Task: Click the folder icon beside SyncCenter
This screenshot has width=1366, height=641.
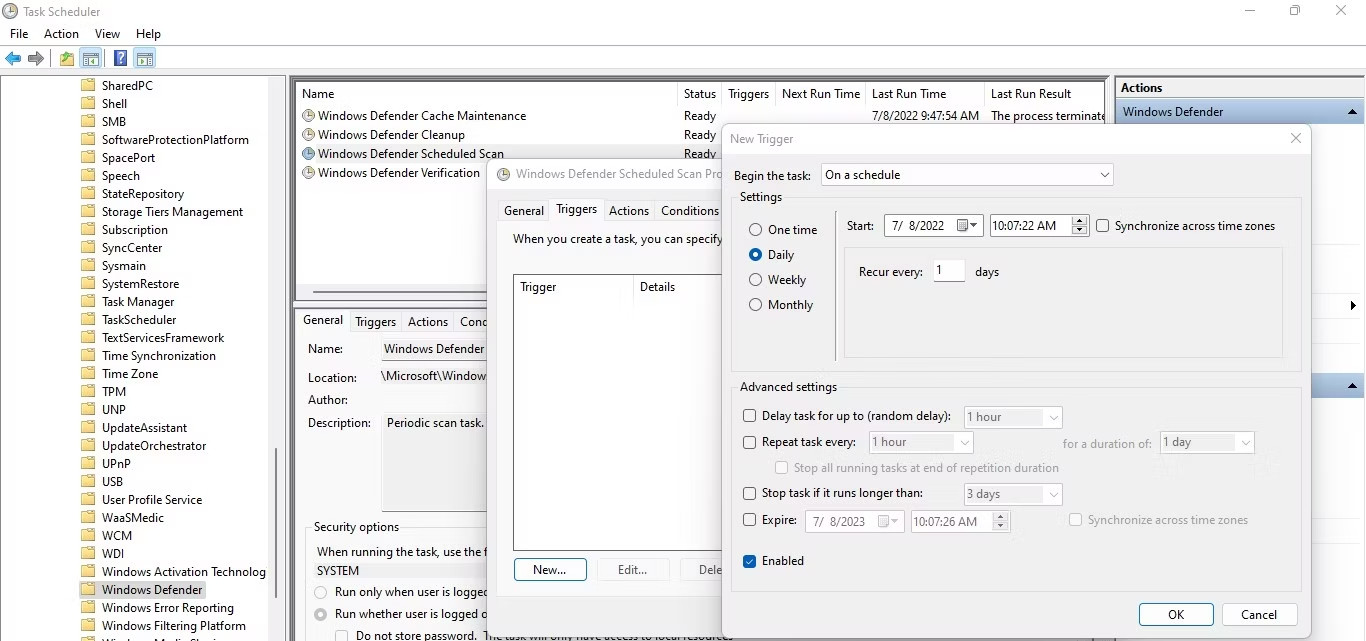Action: coord(88,248)
